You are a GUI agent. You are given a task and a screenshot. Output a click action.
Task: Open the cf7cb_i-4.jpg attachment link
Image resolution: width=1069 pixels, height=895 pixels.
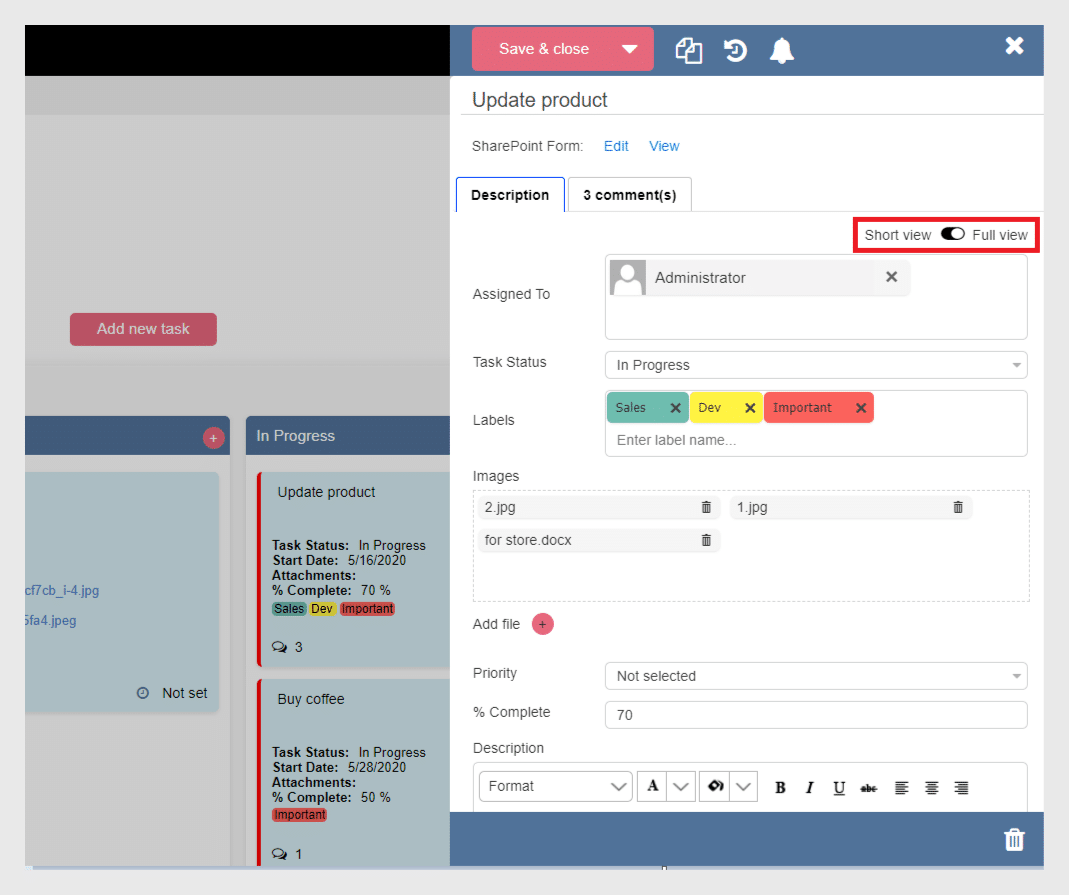coord(62,590)
